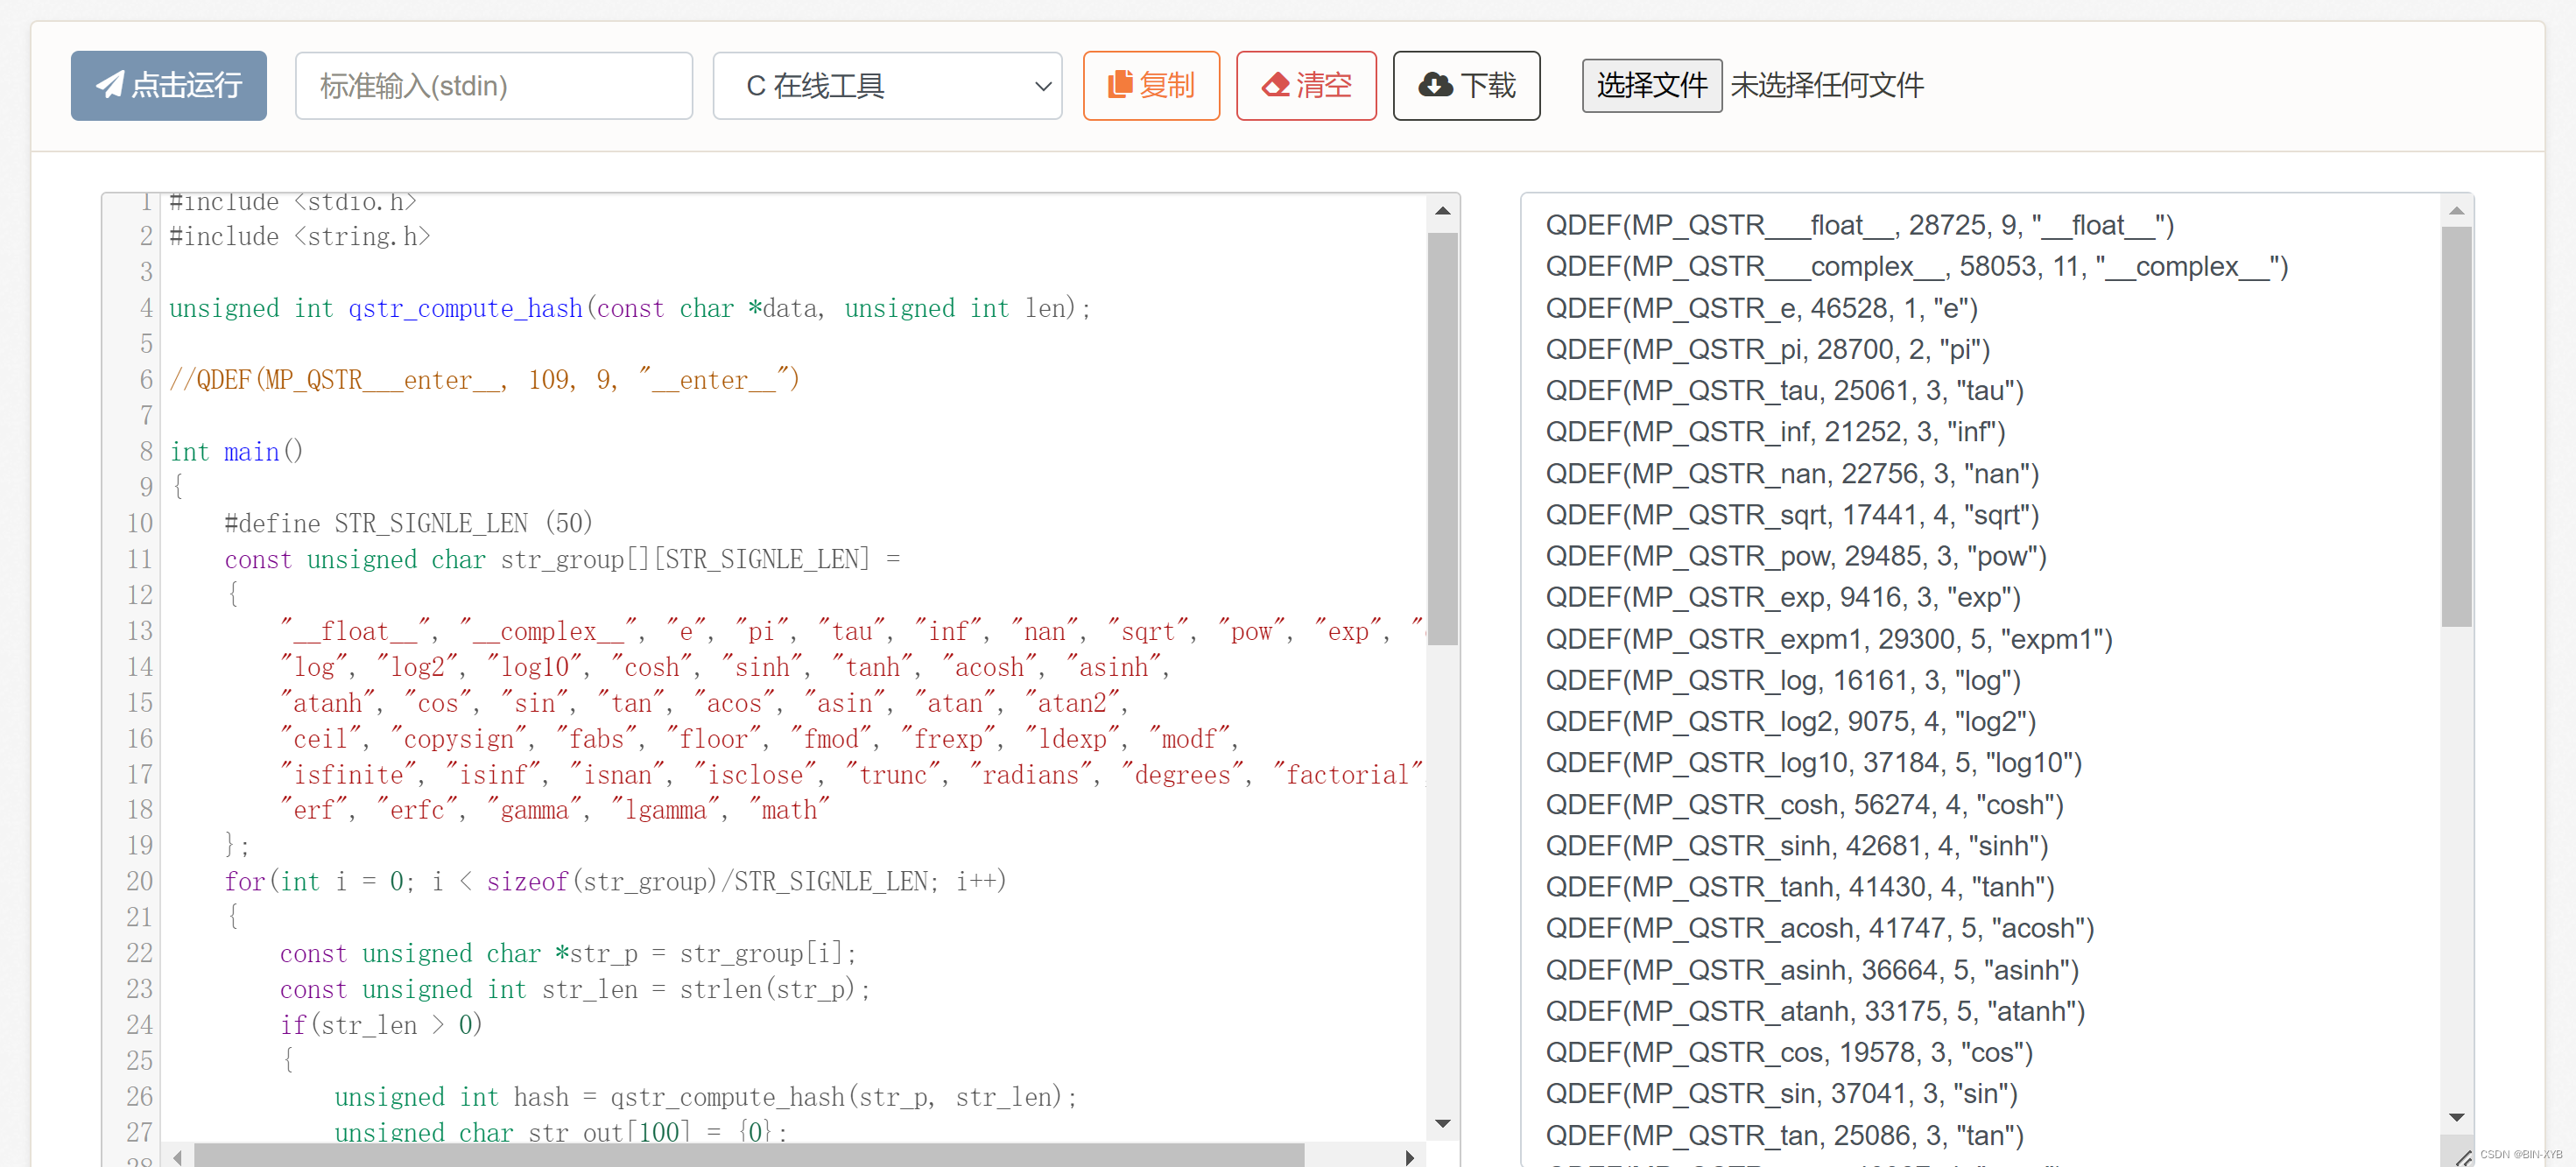This screenshot has height=1167, width=2576.
Task: Click the 标准输入(stdin) input field
Action: (x=493, y=85)
